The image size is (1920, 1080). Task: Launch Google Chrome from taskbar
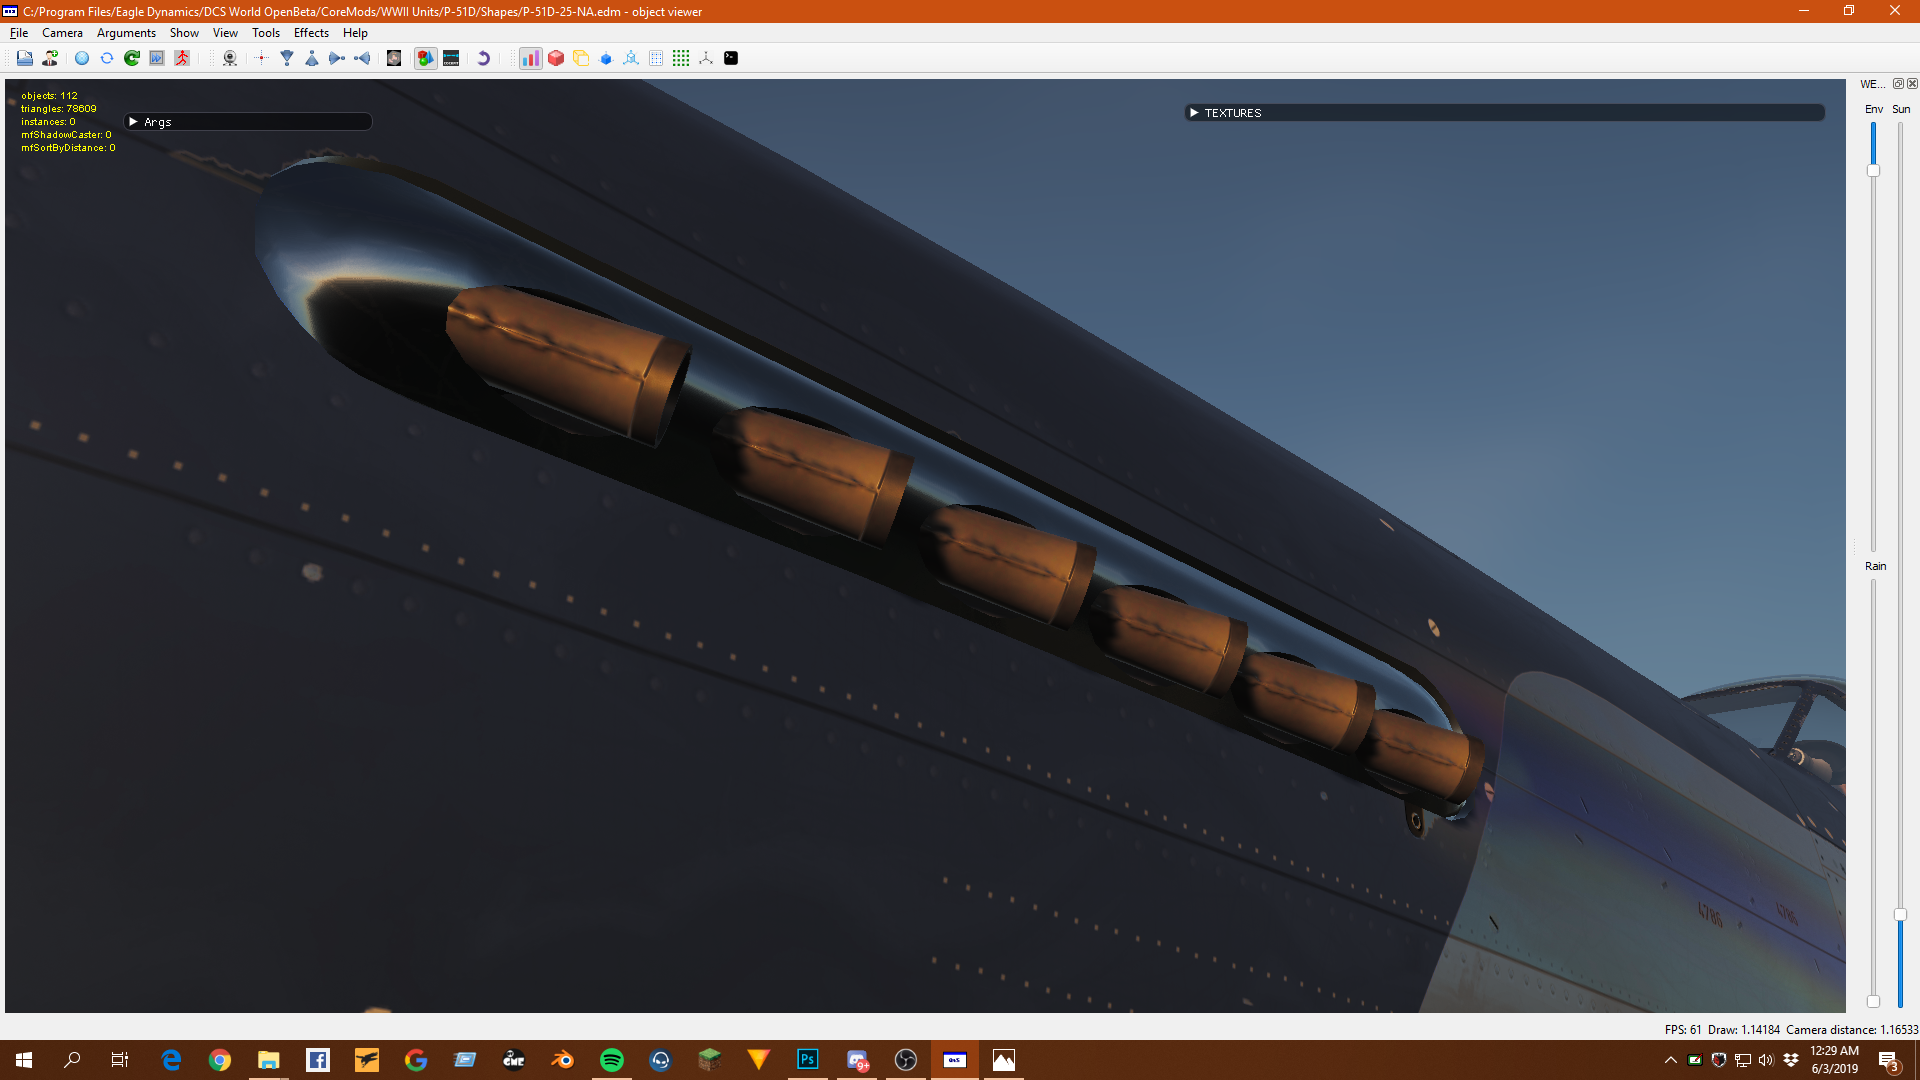click(220, 1060)
